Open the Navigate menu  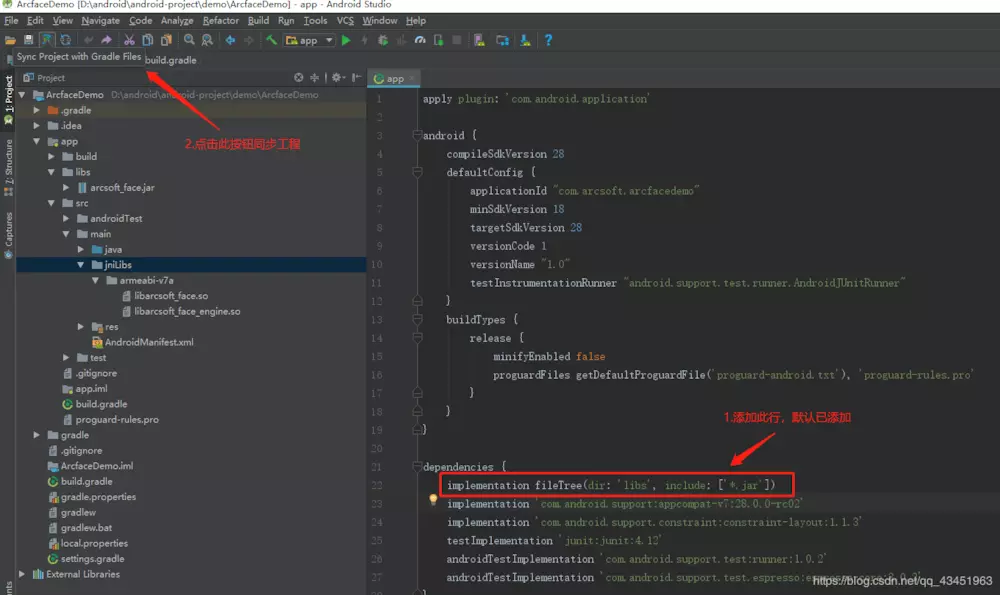[100, 20]
